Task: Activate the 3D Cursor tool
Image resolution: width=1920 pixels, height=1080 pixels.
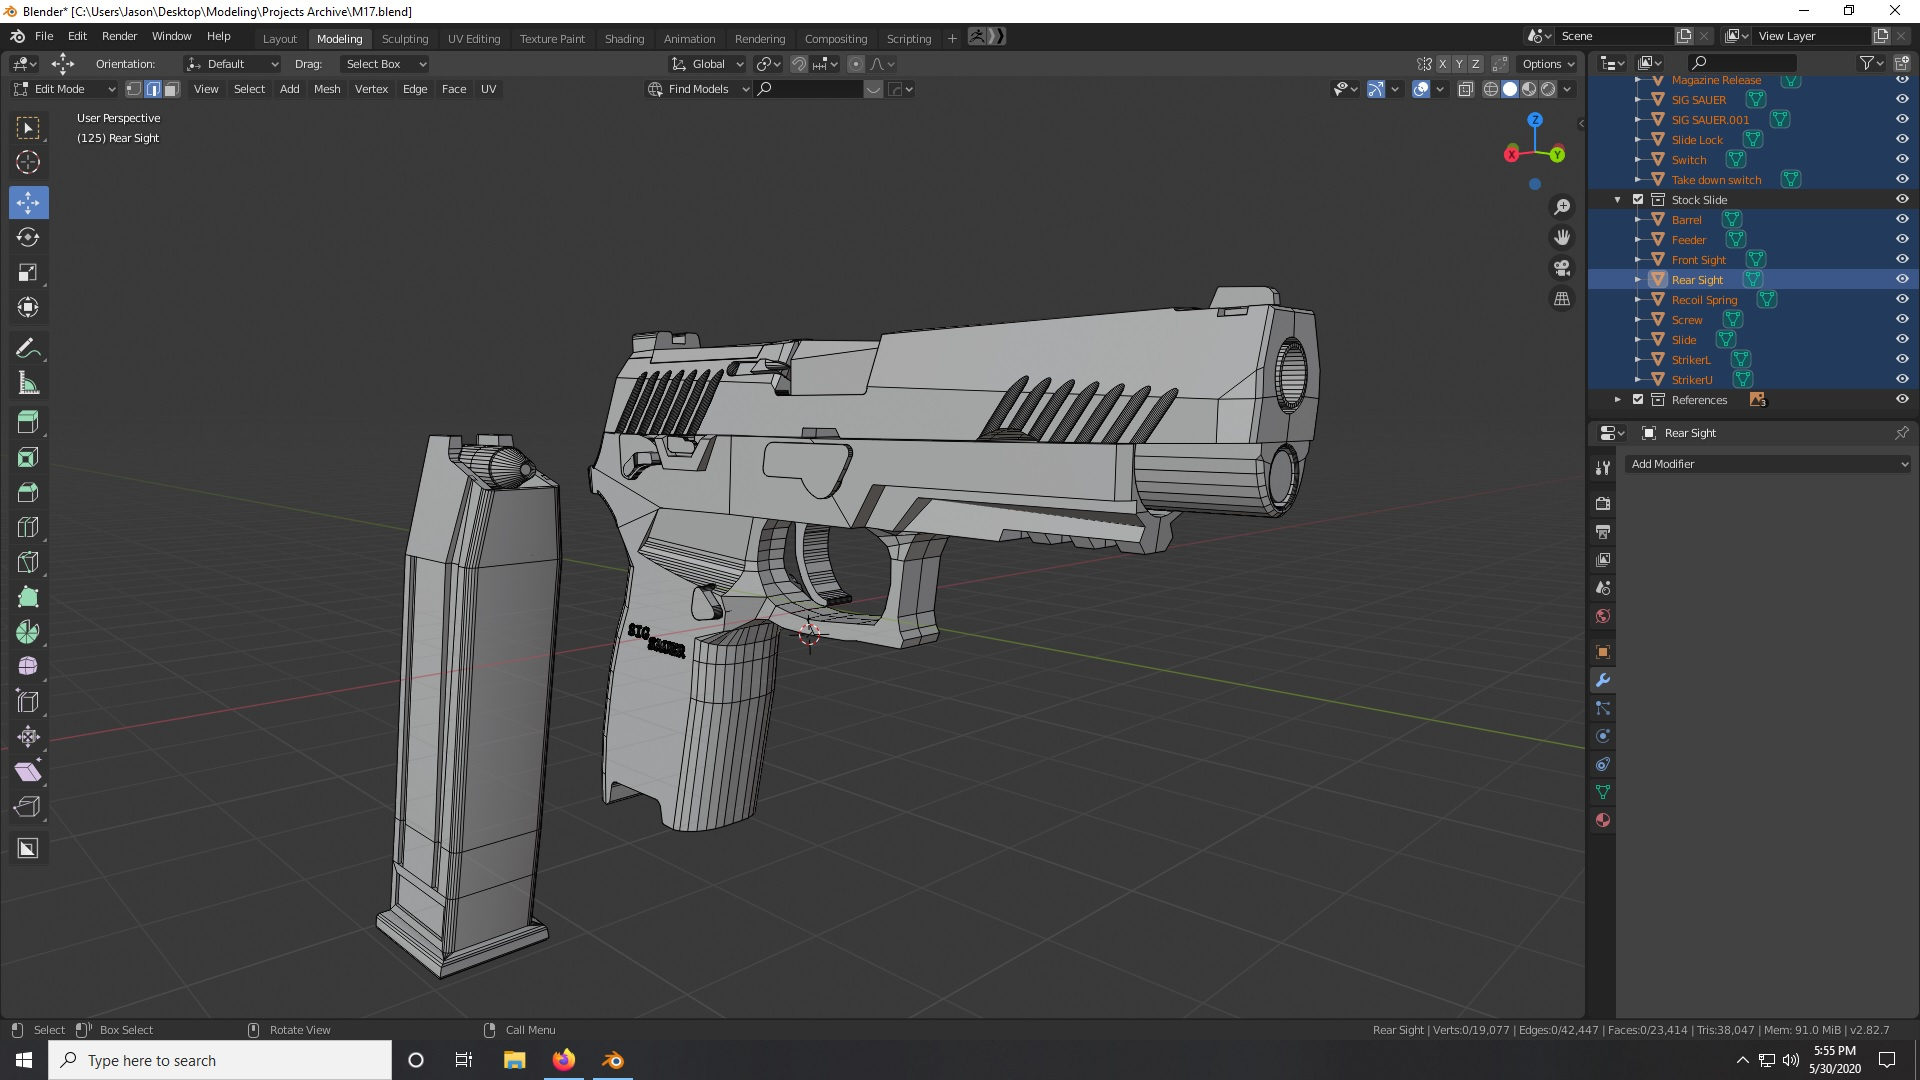Action: (28, 162)
